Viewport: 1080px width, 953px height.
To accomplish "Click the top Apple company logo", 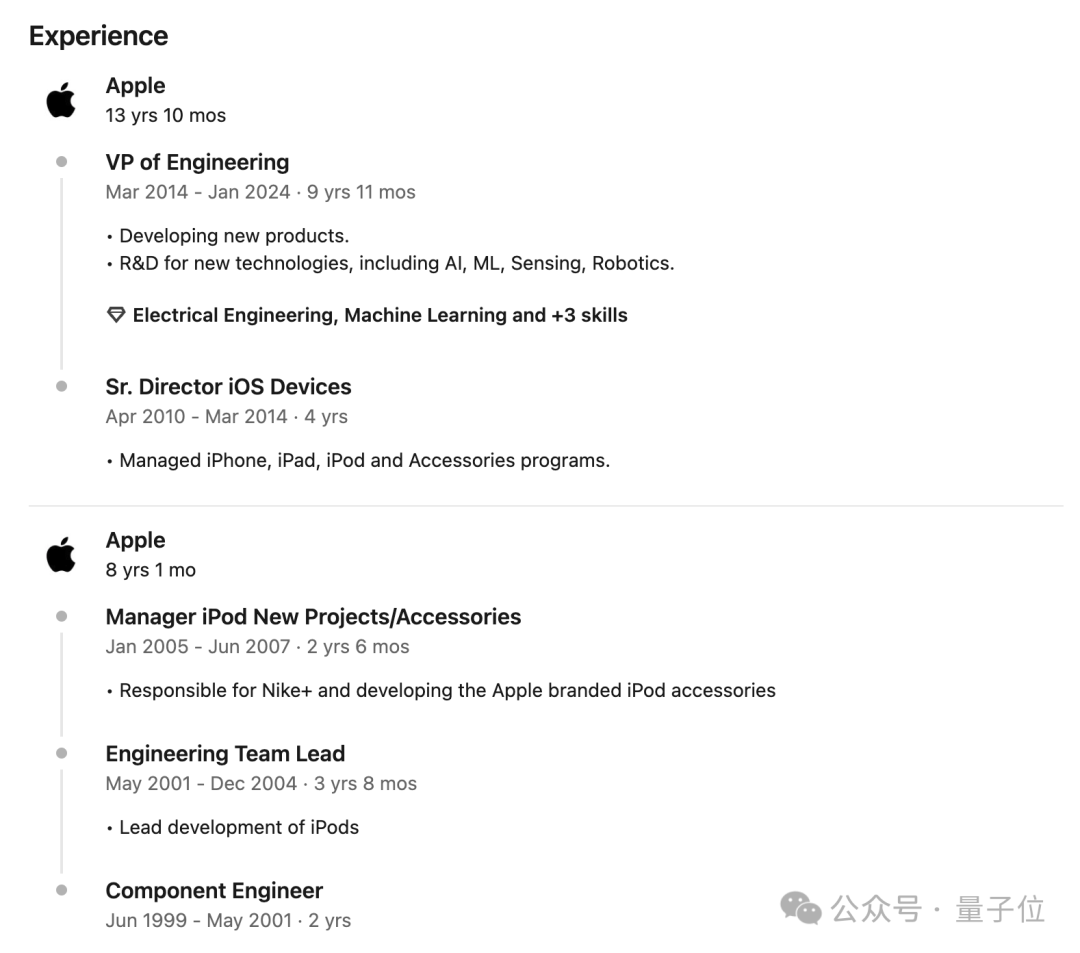I will coord(61,100).
